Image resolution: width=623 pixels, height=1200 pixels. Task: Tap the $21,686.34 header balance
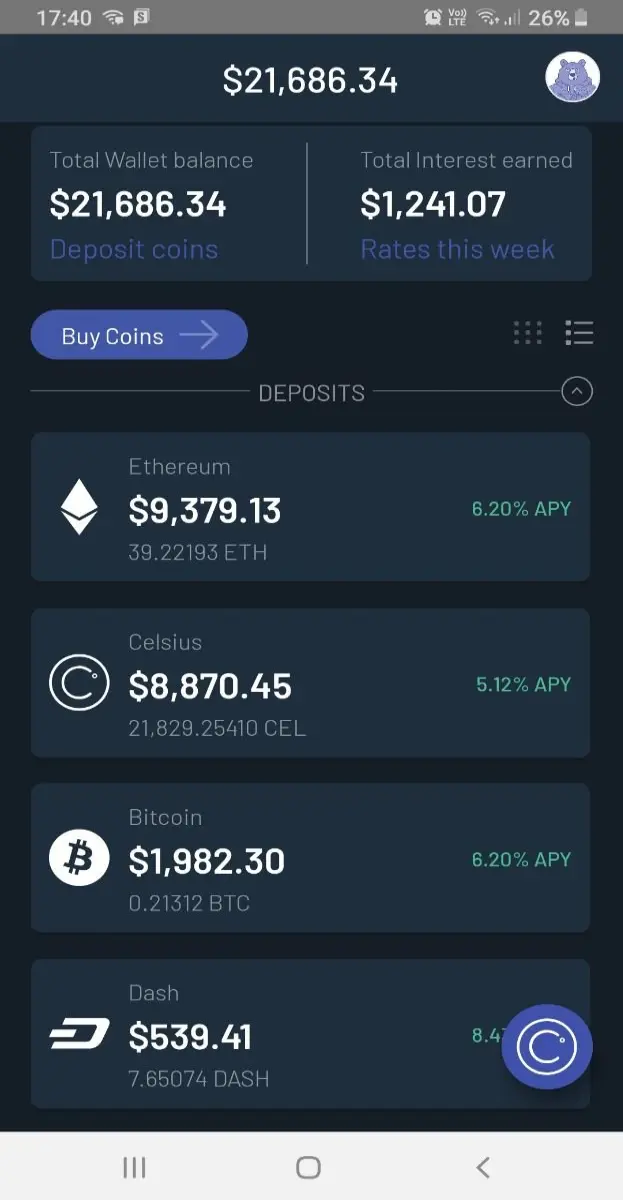coord(310,80)
